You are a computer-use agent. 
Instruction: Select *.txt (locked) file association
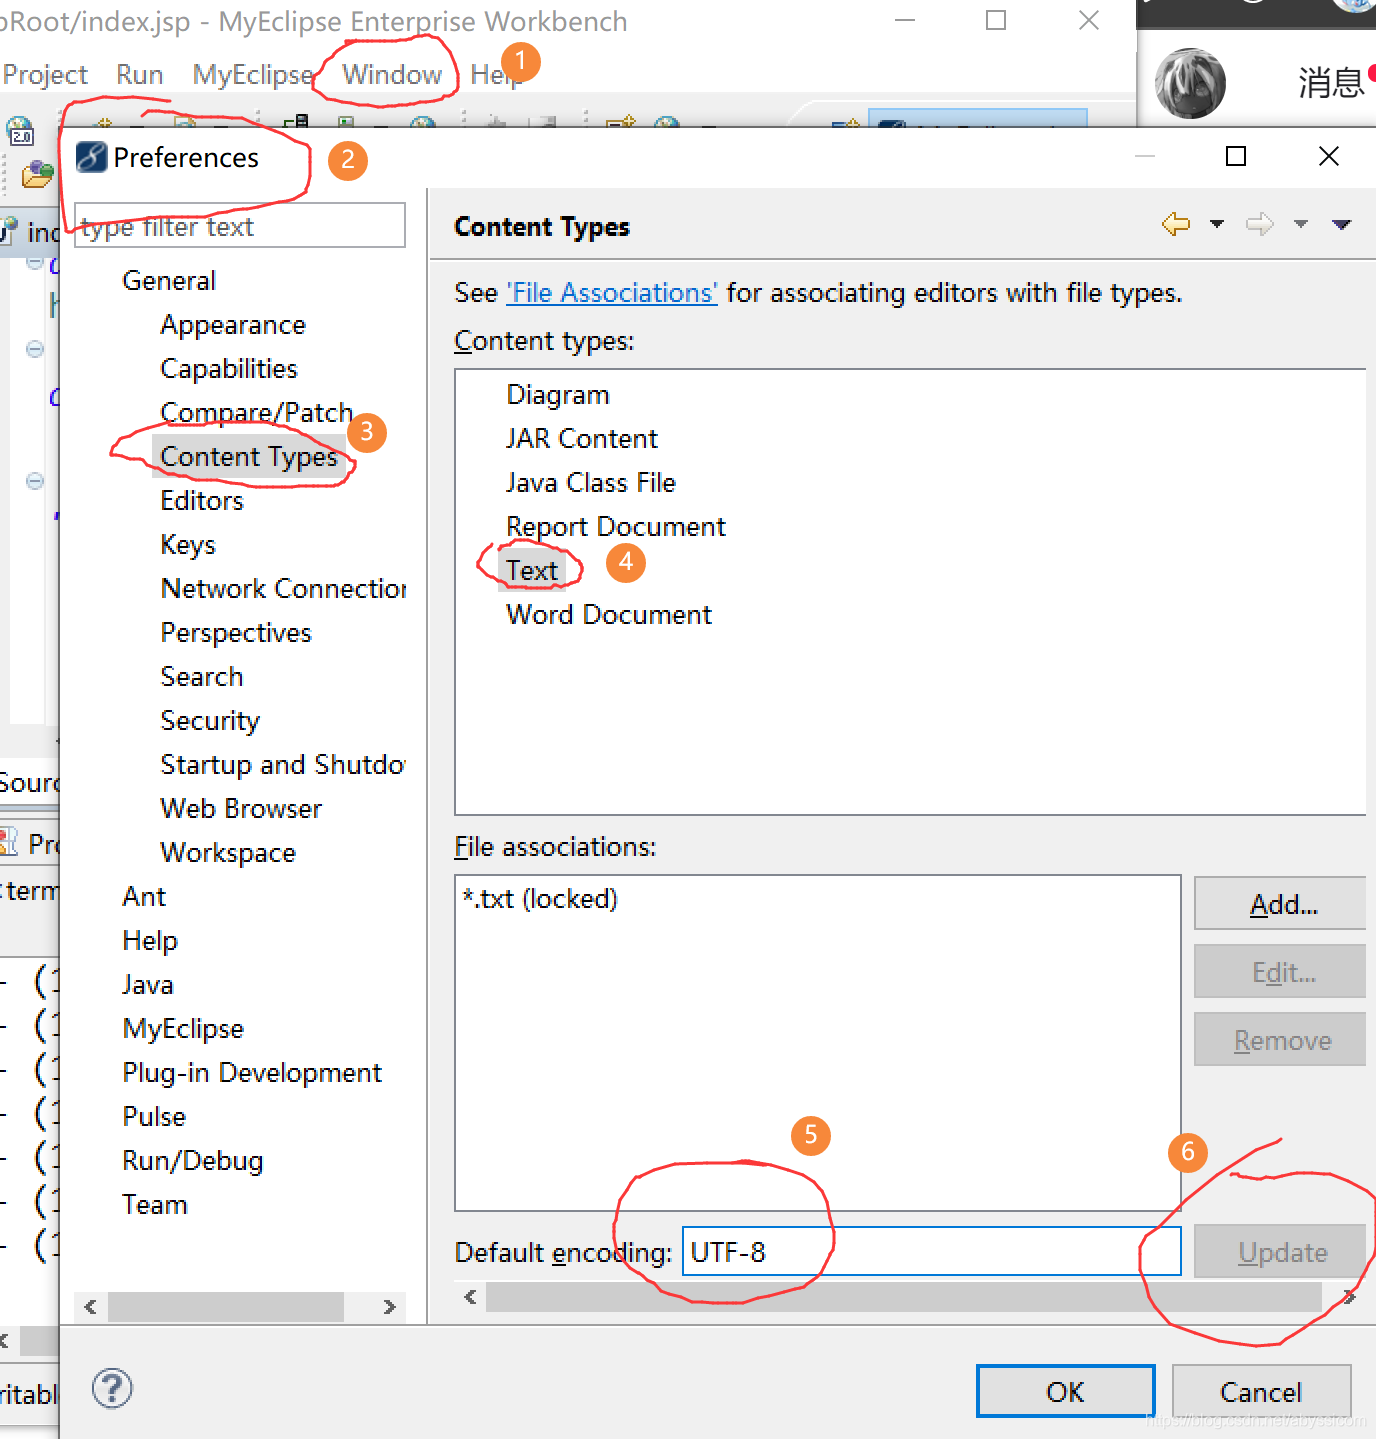click(540, 898)
